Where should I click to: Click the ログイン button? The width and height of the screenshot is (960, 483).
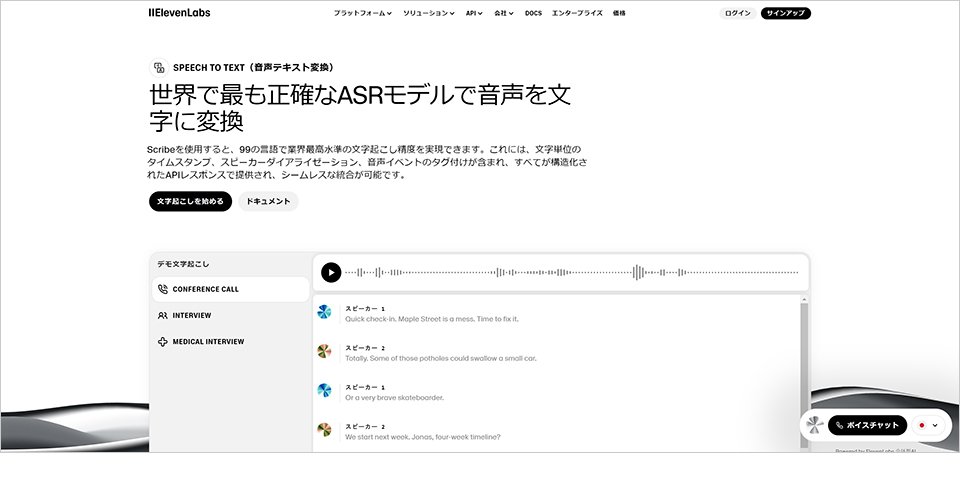point(737,13)
